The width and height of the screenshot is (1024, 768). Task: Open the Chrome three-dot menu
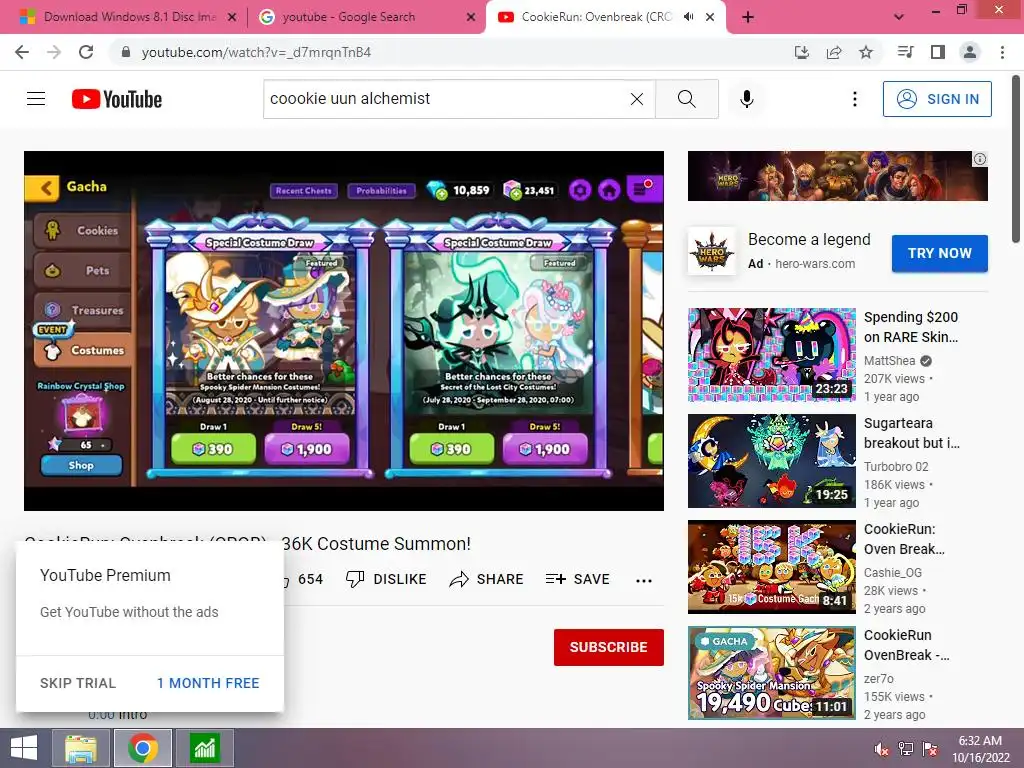(1002, 52)
